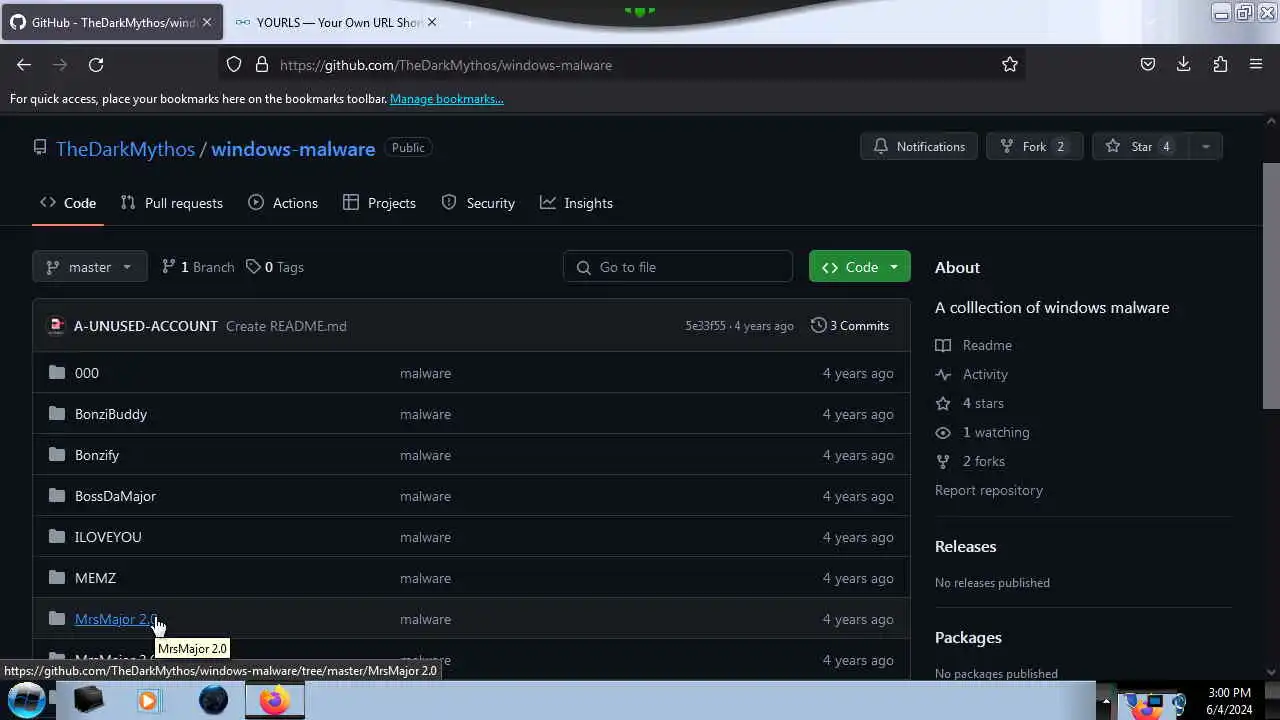View the 0 Tags link

click(x=275, y=267)
